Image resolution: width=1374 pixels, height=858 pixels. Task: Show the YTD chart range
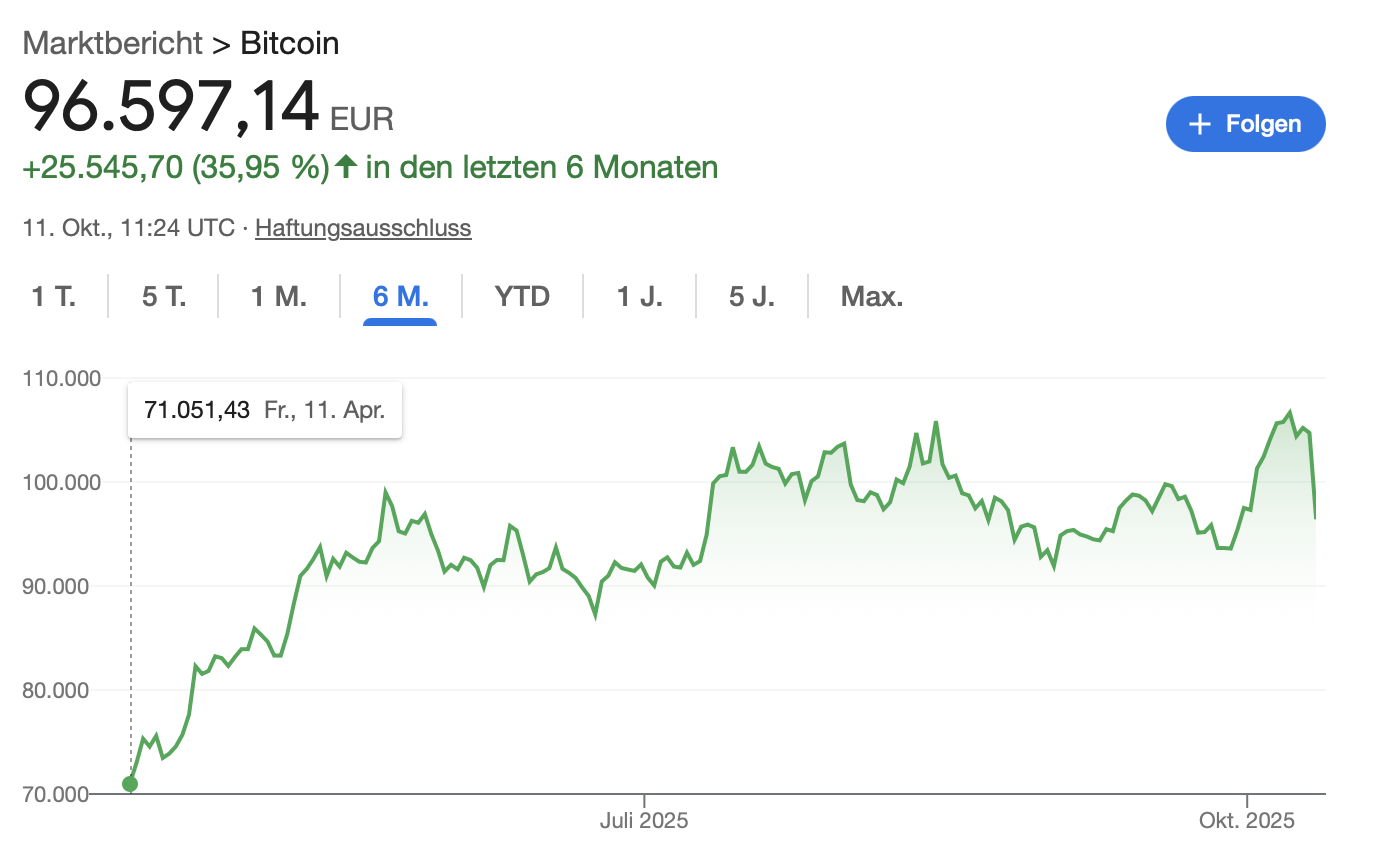[x=522, y=297]
